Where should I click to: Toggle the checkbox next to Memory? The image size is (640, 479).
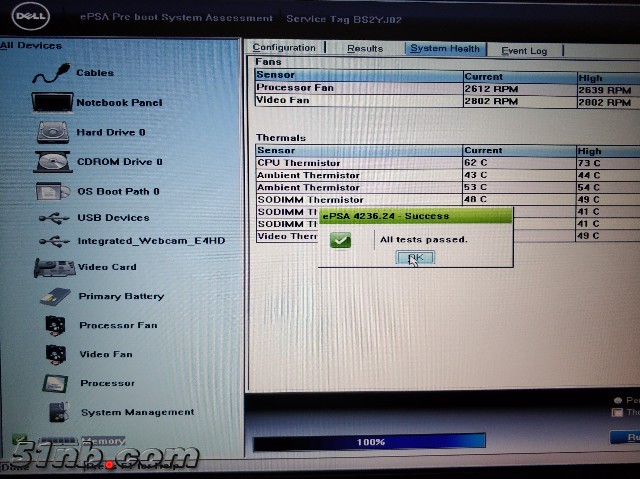pos(19,441)
